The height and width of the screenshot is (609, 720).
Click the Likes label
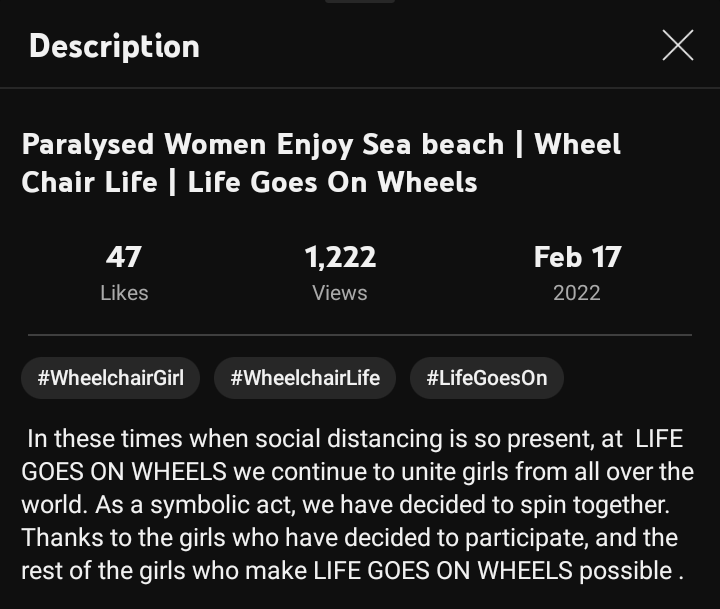[x=124, y=293]
